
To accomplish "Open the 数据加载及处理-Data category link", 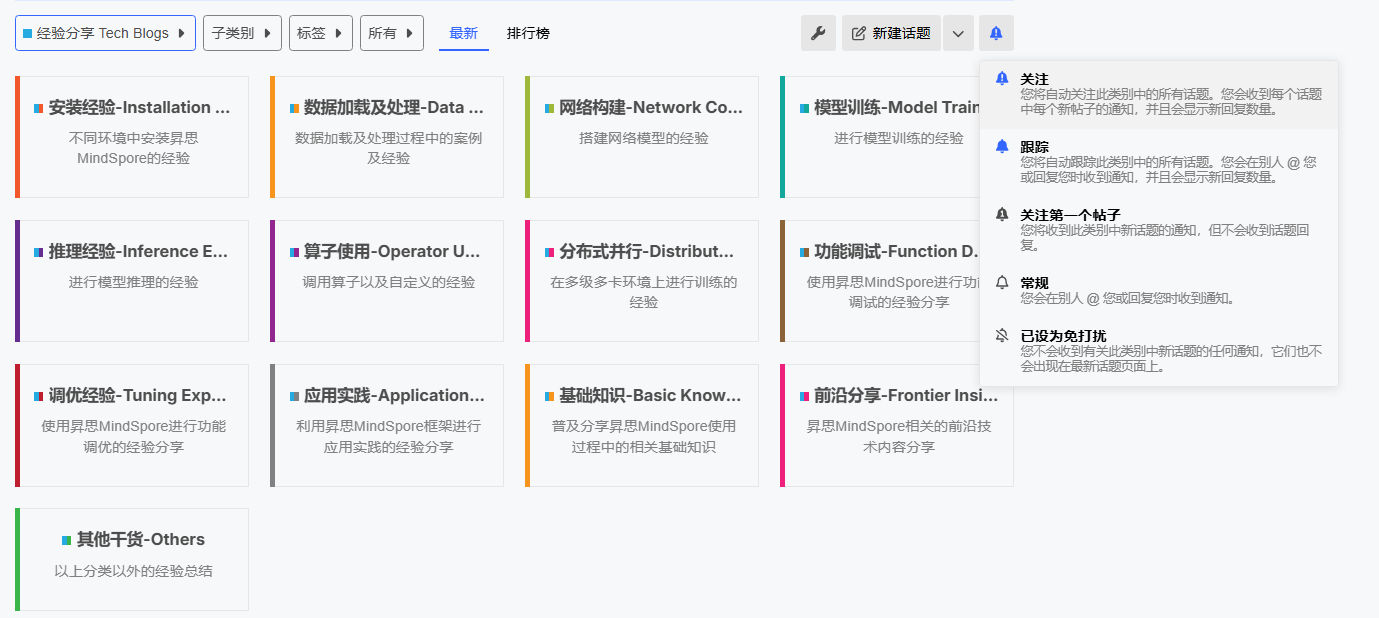I will (x=393, y=108).
